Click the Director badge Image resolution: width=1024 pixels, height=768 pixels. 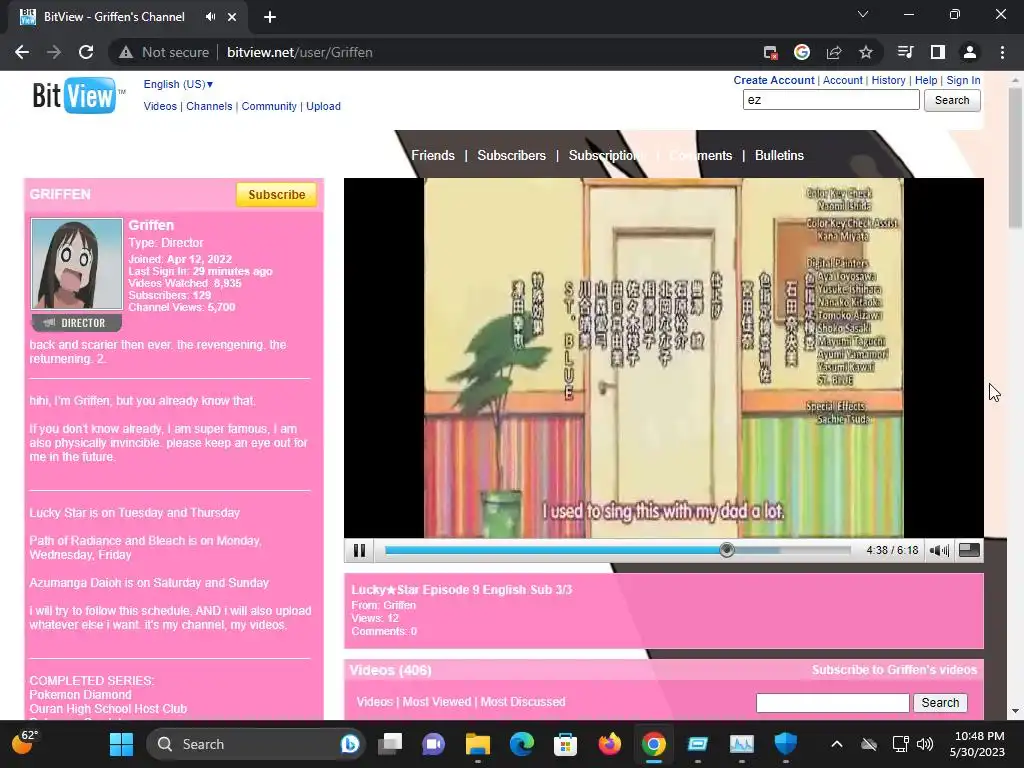(77, 323)
